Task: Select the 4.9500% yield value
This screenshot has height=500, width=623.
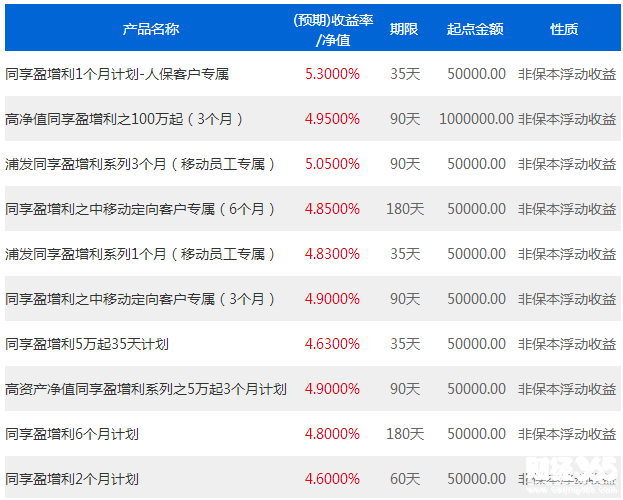Action: click(x=332, y=119)
